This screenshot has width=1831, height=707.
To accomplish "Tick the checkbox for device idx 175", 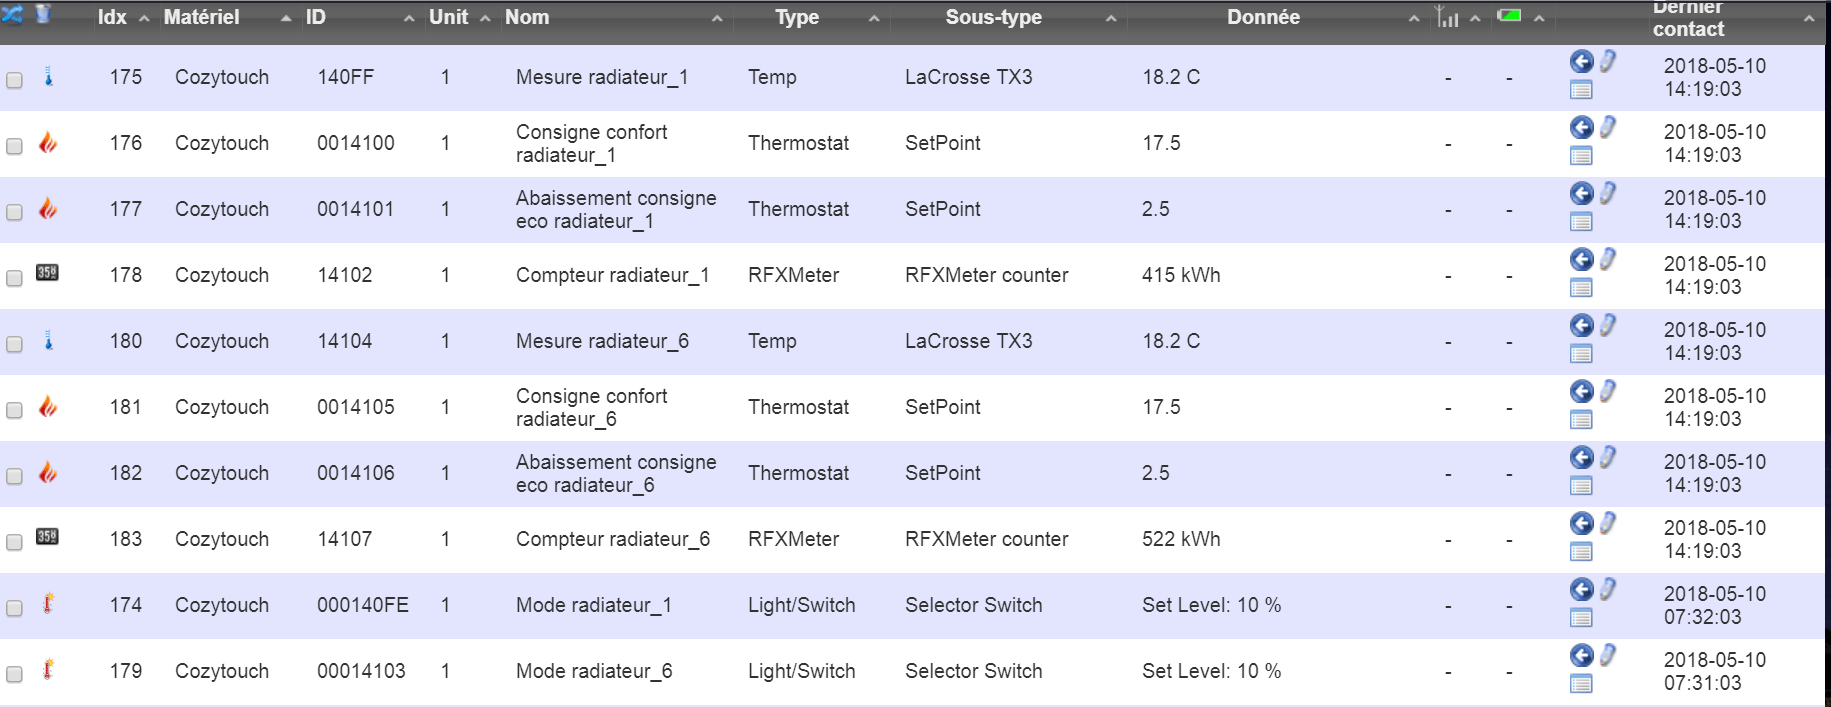I will click(14, 80).
